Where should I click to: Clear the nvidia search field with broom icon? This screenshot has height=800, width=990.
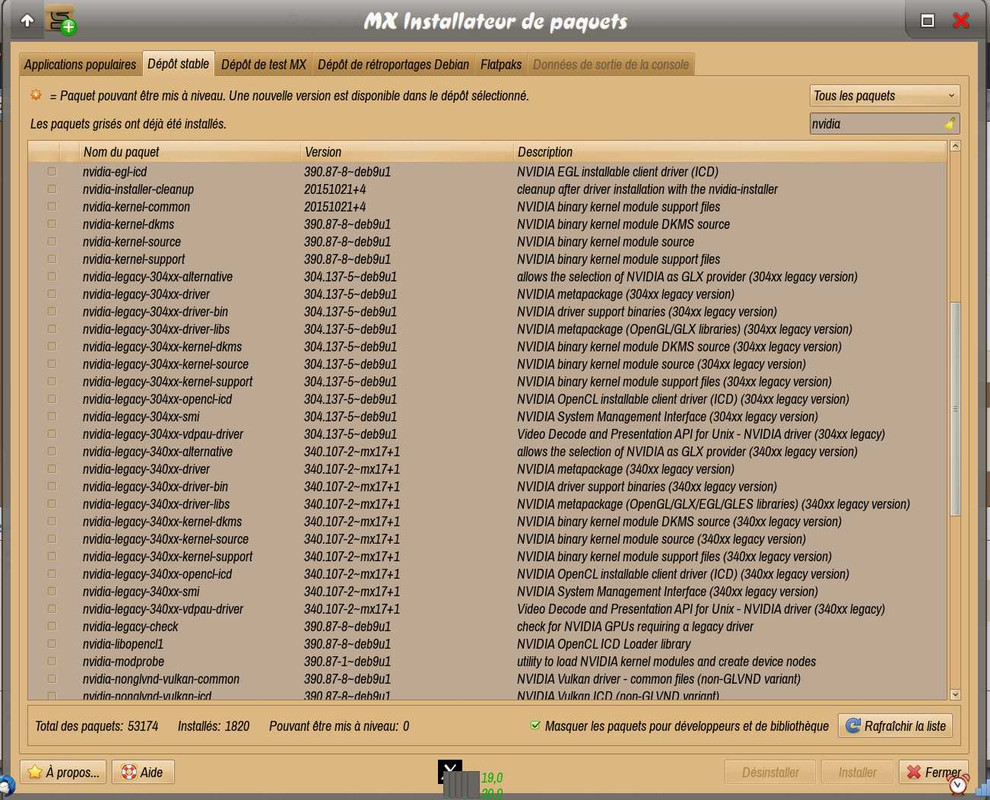(950, 124)
